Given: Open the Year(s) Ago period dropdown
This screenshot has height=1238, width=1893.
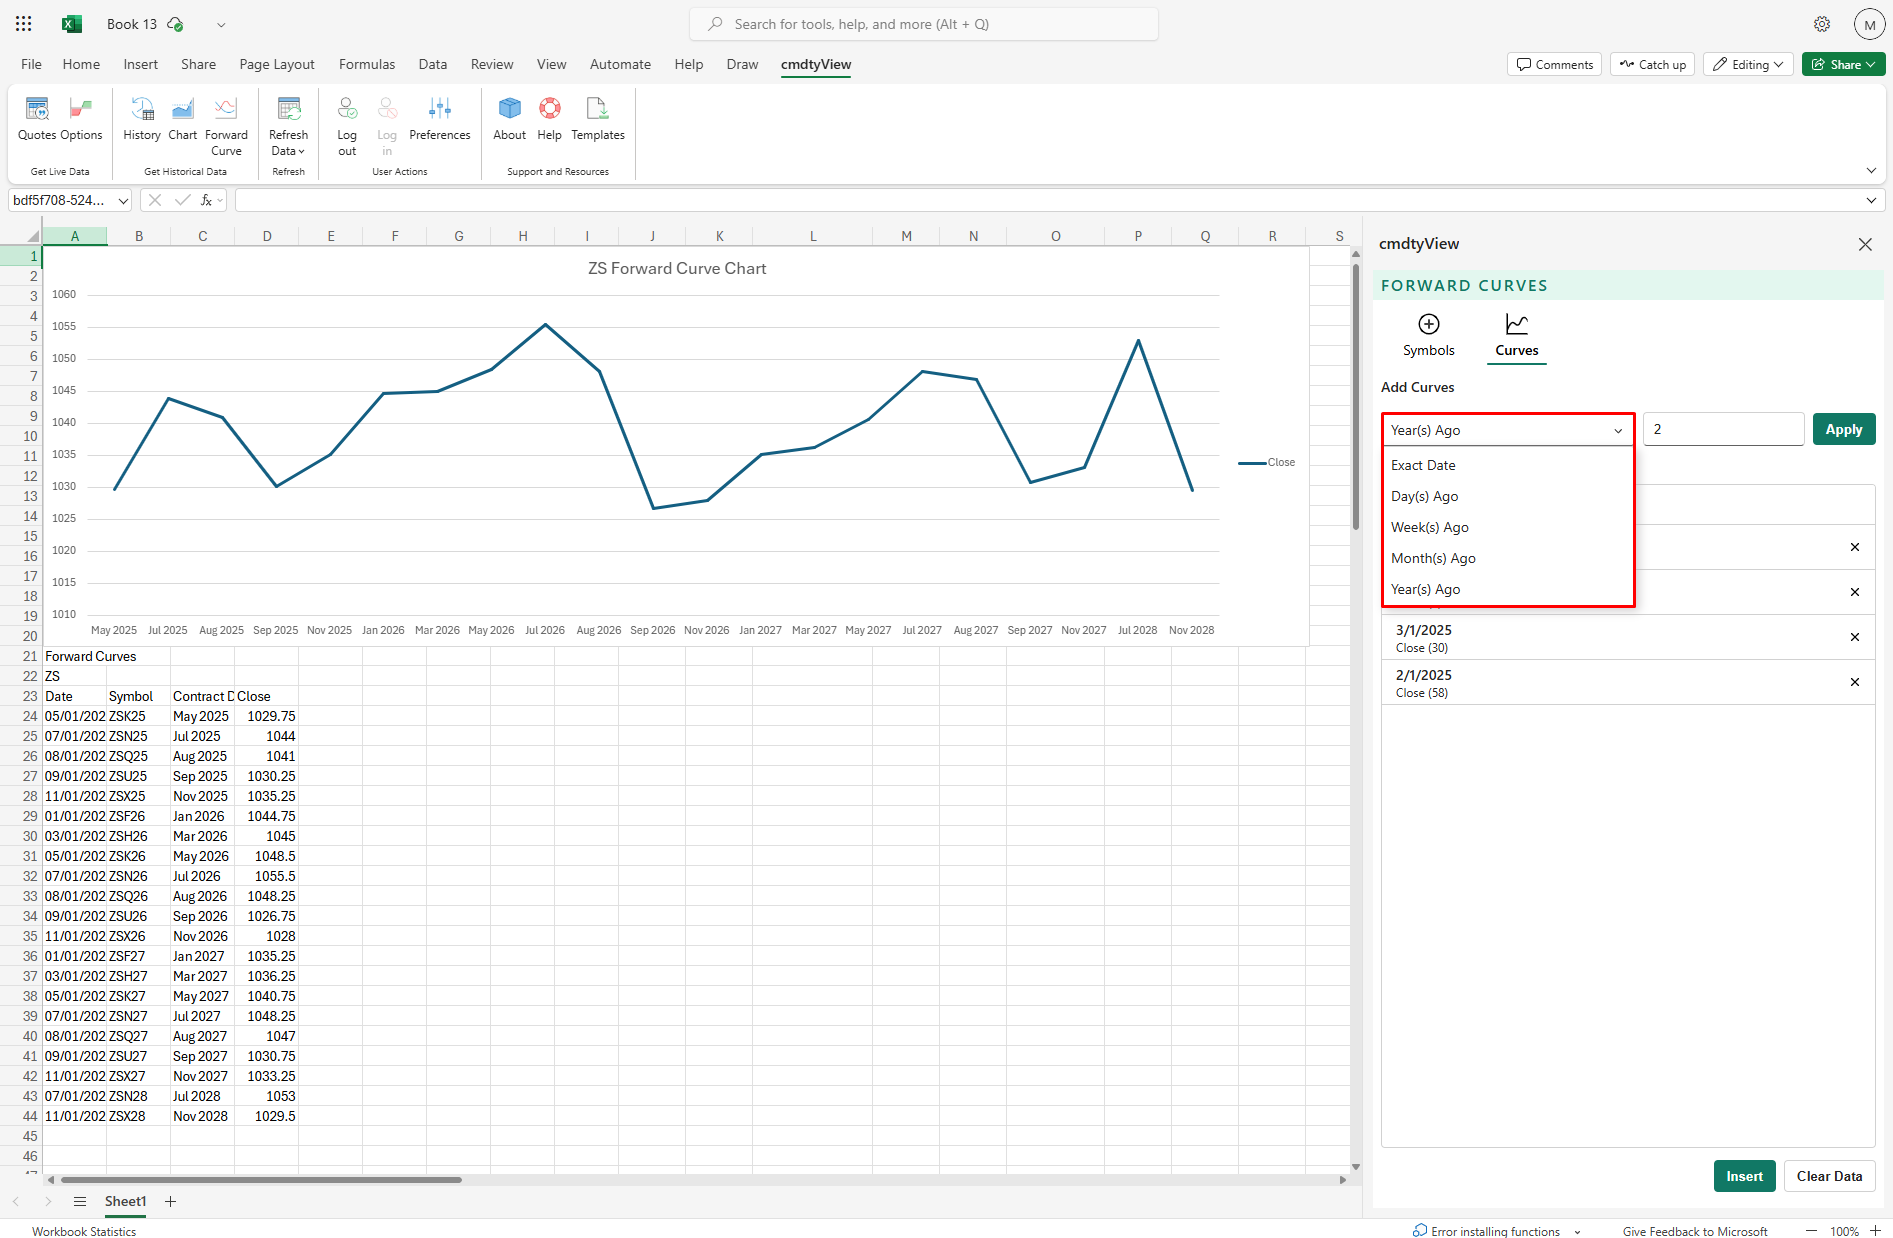Looking at the screenshot, I should [x=1507, y=430].
